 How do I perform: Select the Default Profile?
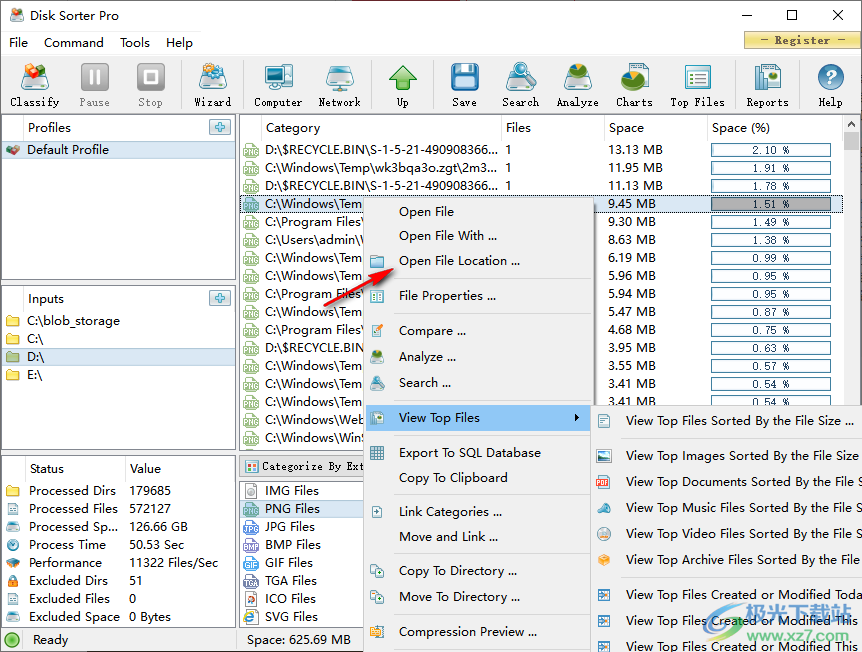(119, 150)
